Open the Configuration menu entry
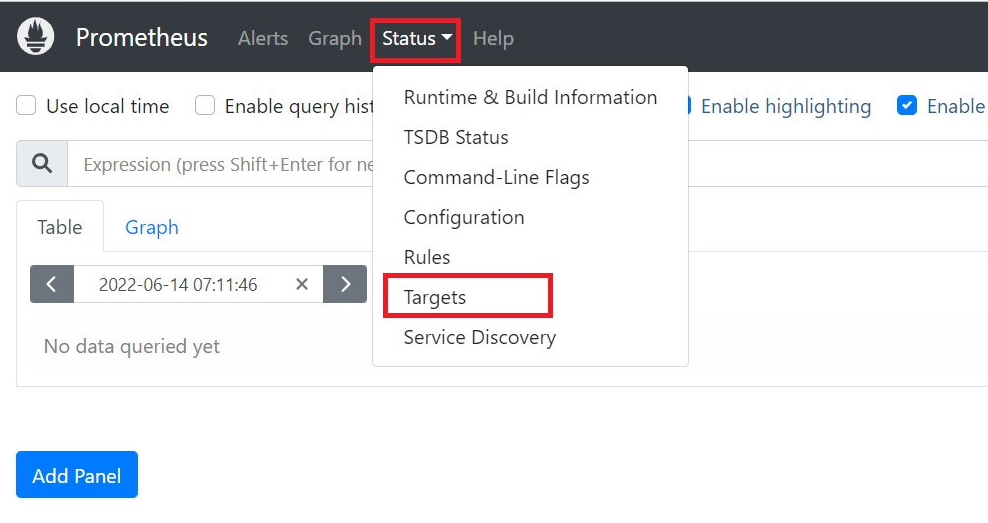Screen dimensions: 988x523 pos(463,217)
